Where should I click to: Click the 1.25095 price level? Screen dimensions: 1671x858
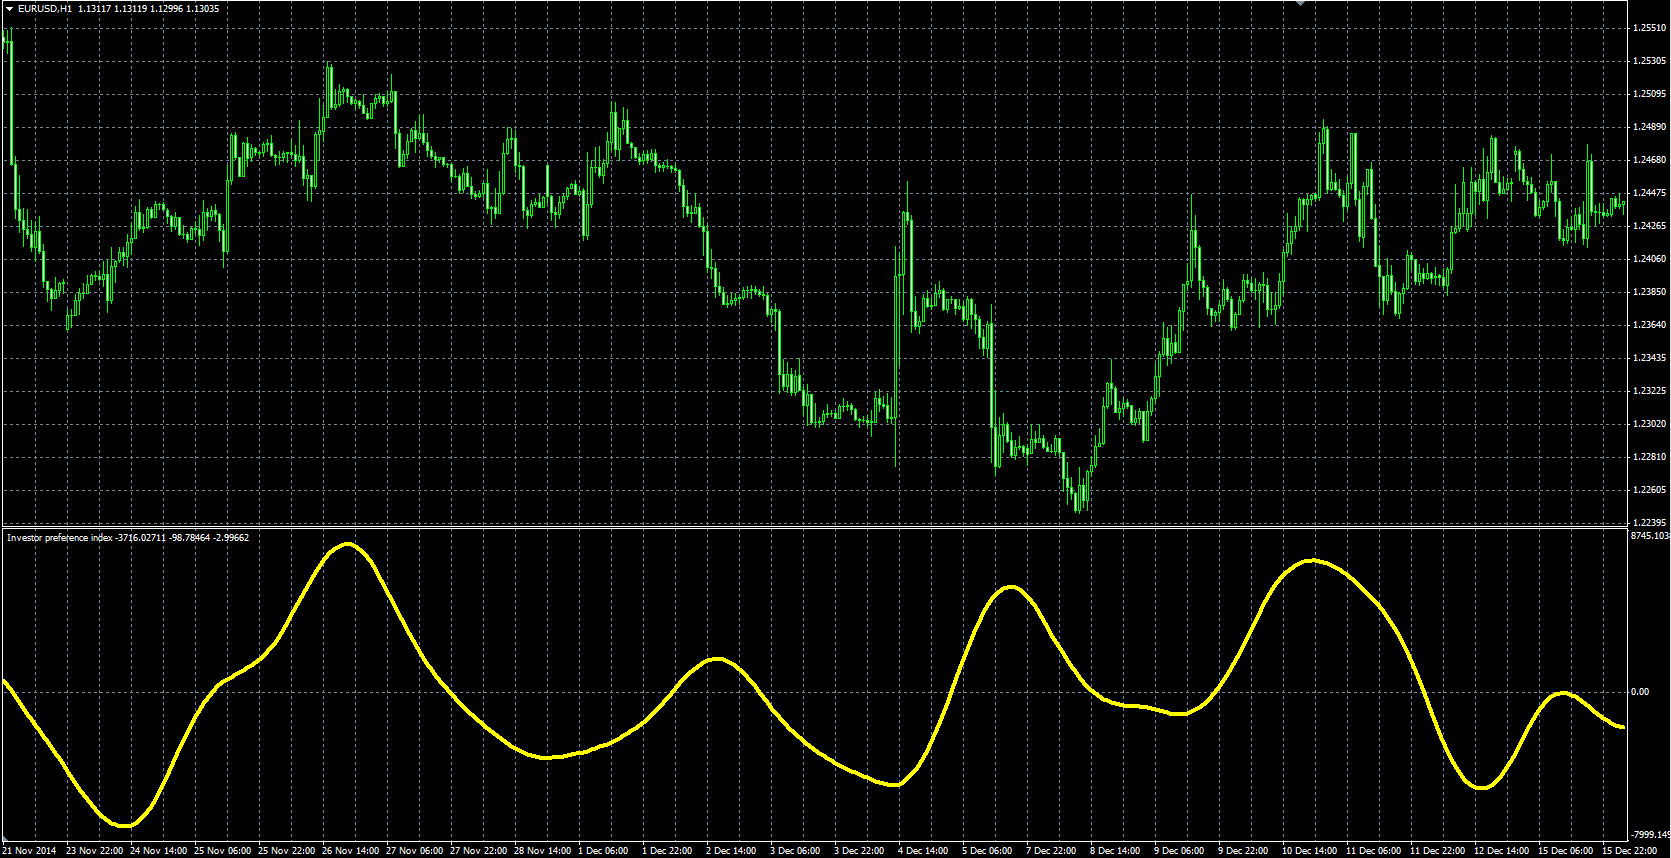point(1649,94)
